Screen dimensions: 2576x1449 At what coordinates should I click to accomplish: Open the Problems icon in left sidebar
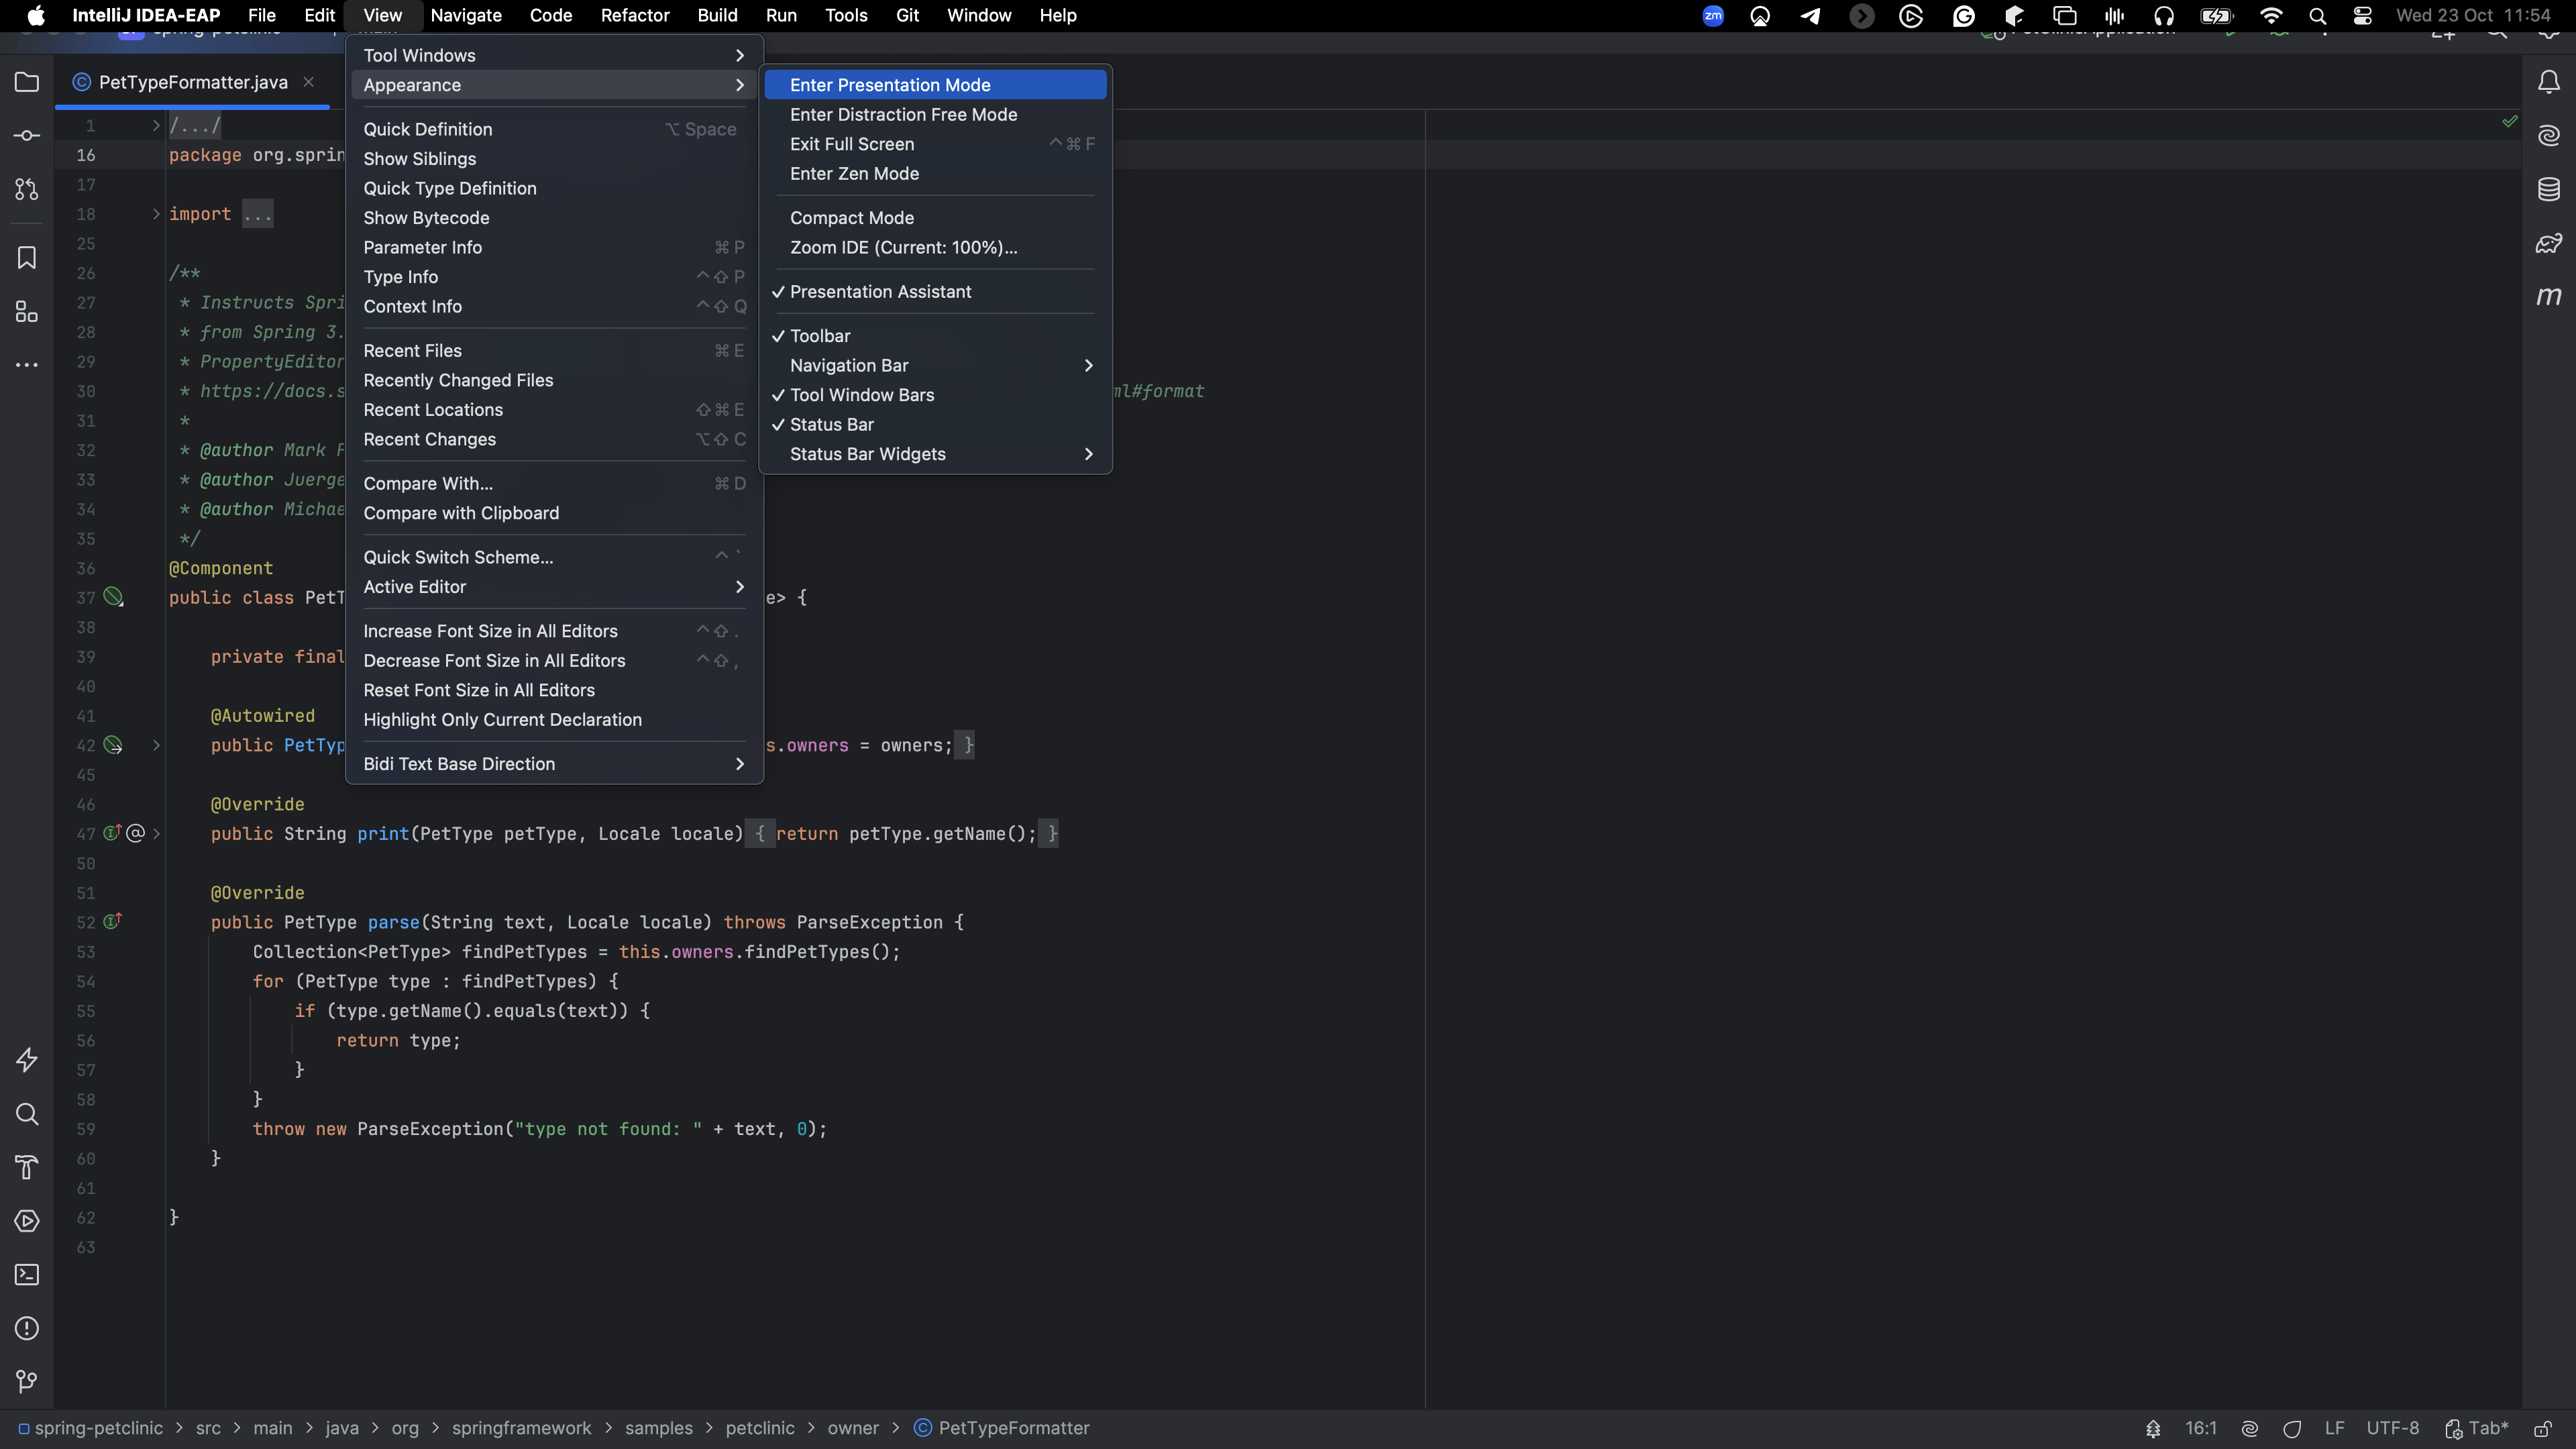tap(27, 1329)
